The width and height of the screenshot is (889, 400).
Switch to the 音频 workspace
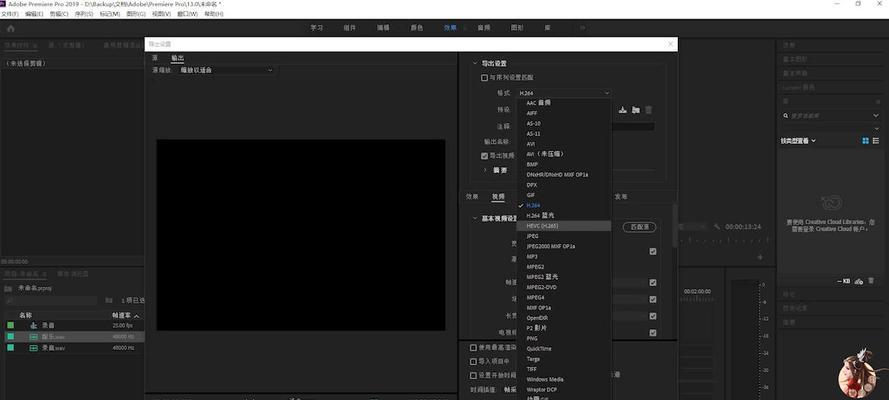pos(484,28)
